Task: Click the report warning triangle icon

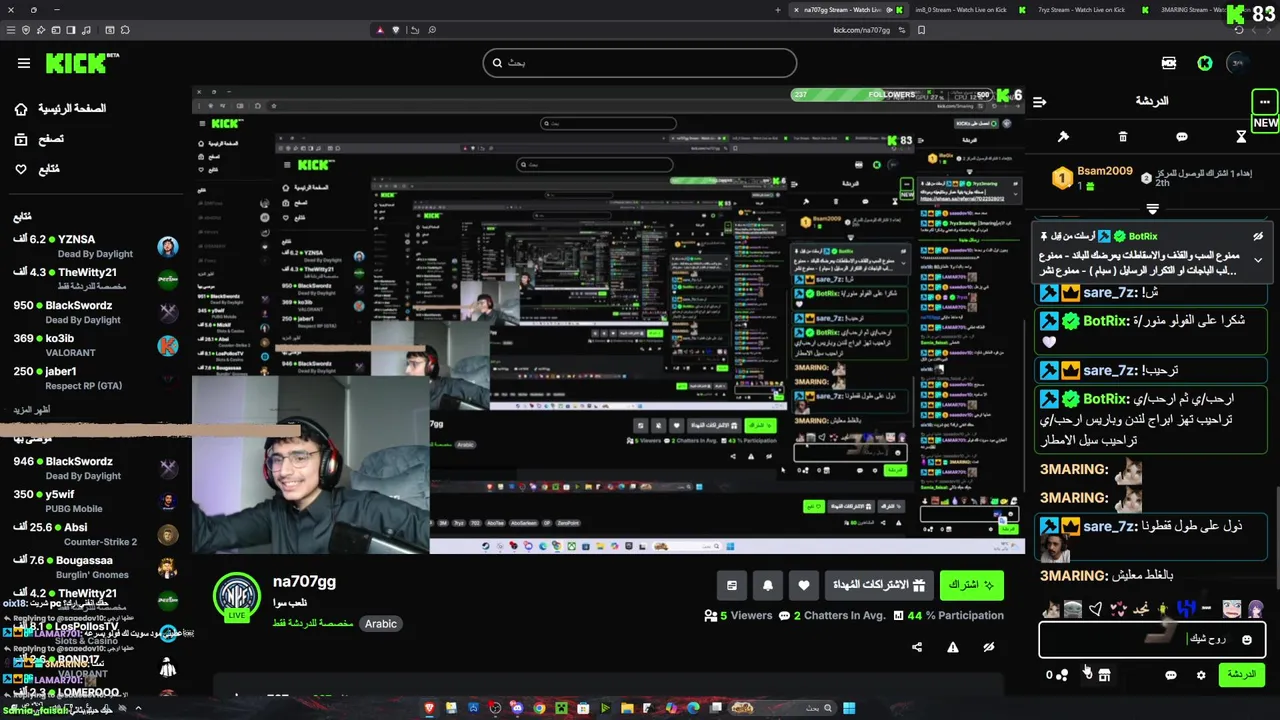Action: 953,647
